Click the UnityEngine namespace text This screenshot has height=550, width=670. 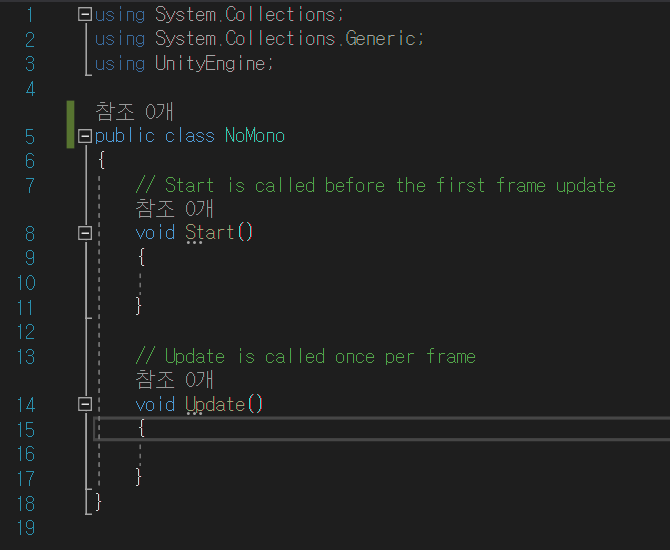click(210, 64)
